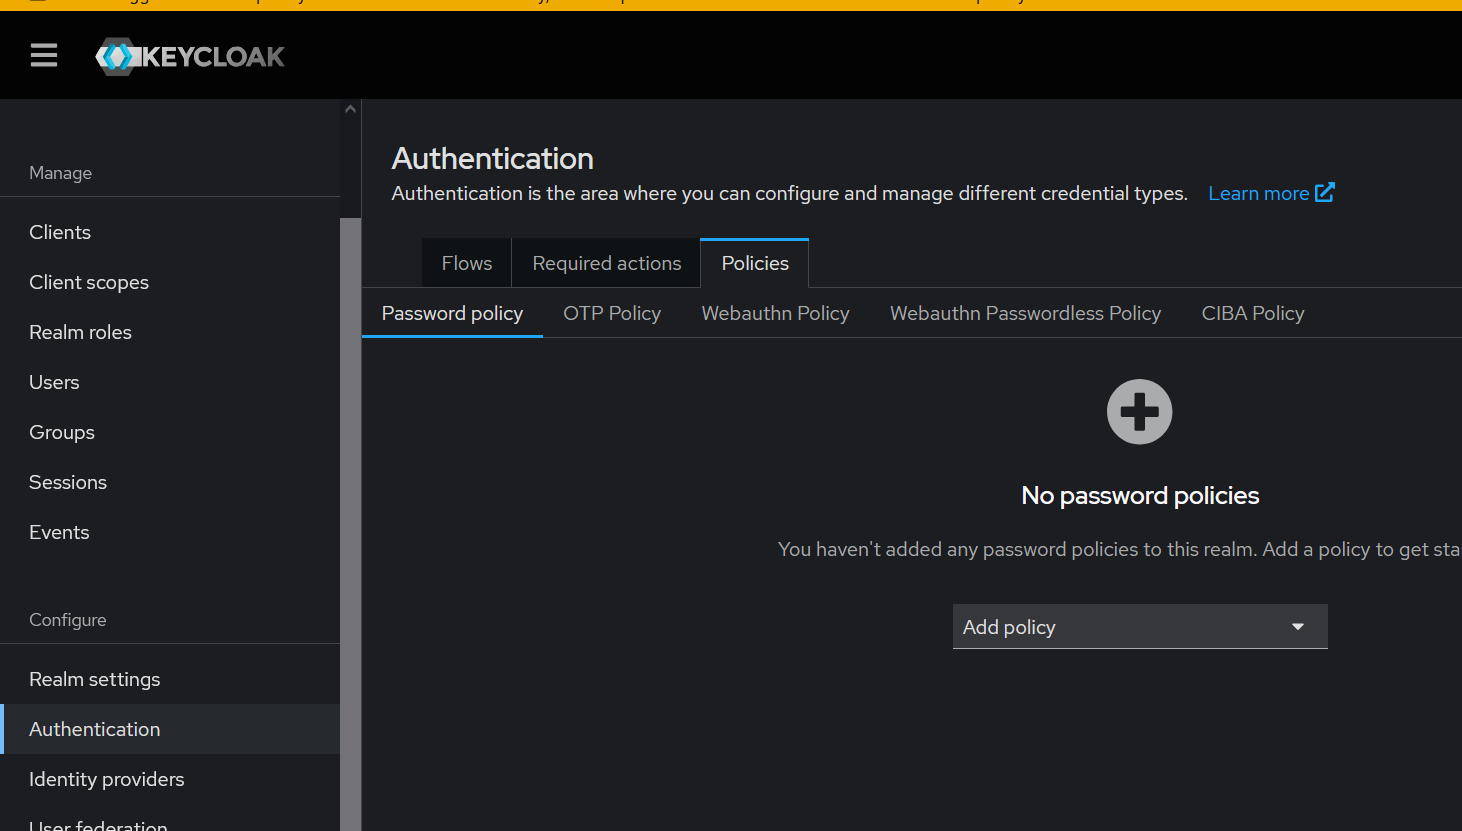Click the Keycloak logo

pyautogui.click(x=190, y=56)
